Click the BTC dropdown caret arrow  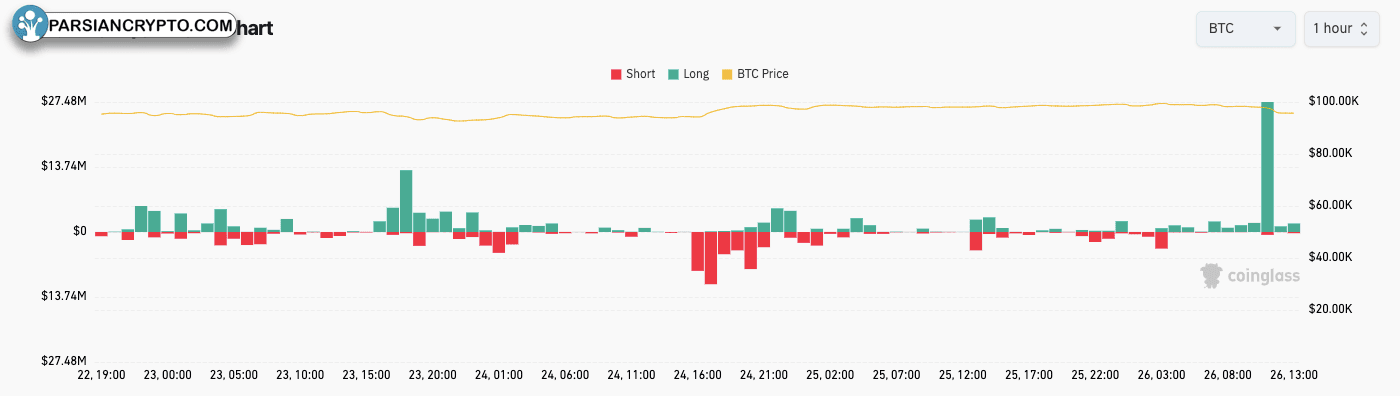click(x=1277, y=29)
